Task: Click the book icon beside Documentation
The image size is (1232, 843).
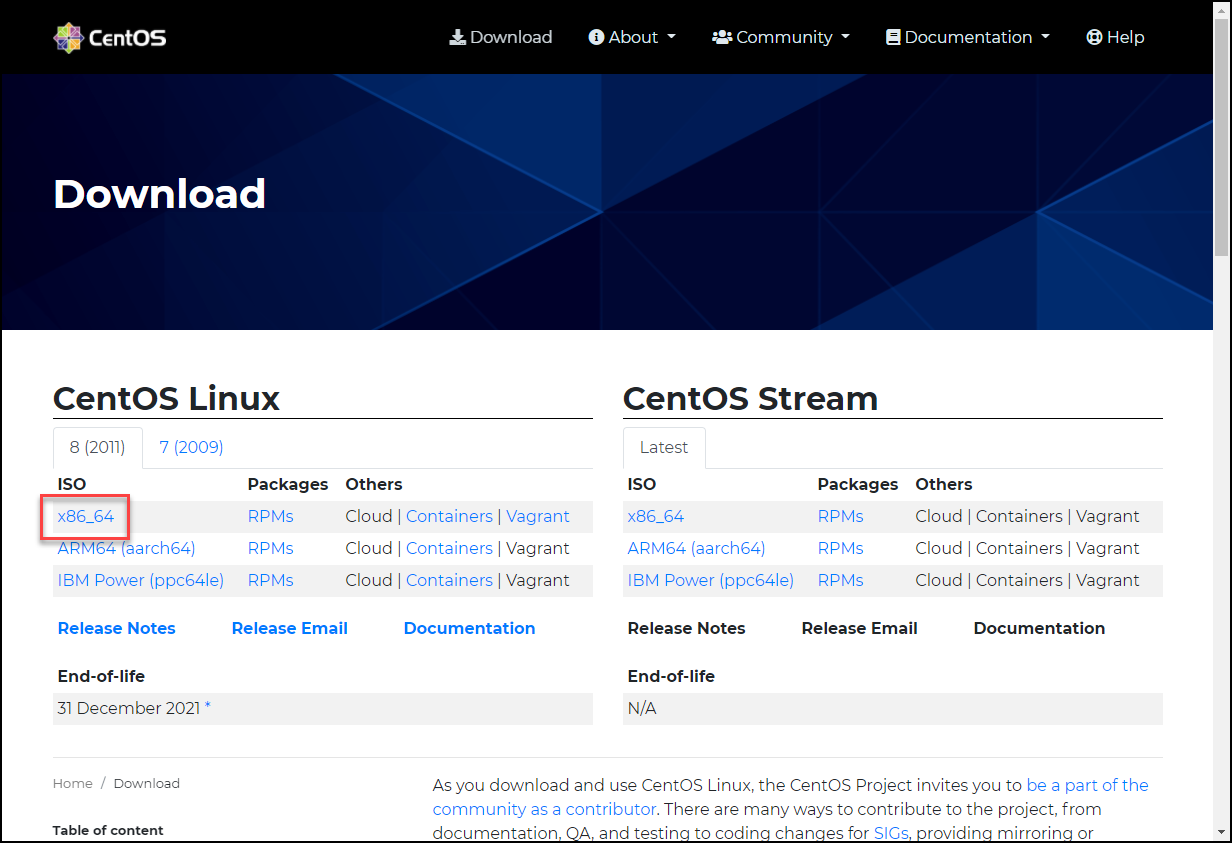Action: (x=893, y=37)
